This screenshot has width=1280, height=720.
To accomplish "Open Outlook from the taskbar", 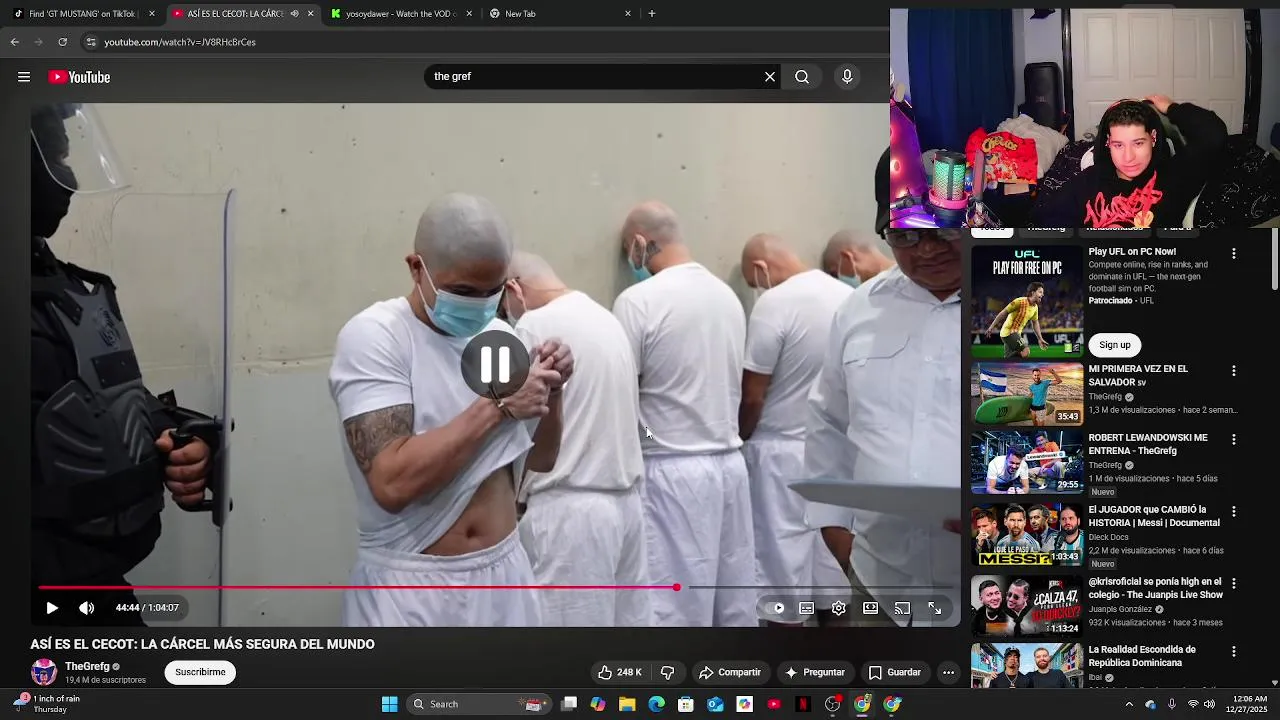I will click(715, 704).
